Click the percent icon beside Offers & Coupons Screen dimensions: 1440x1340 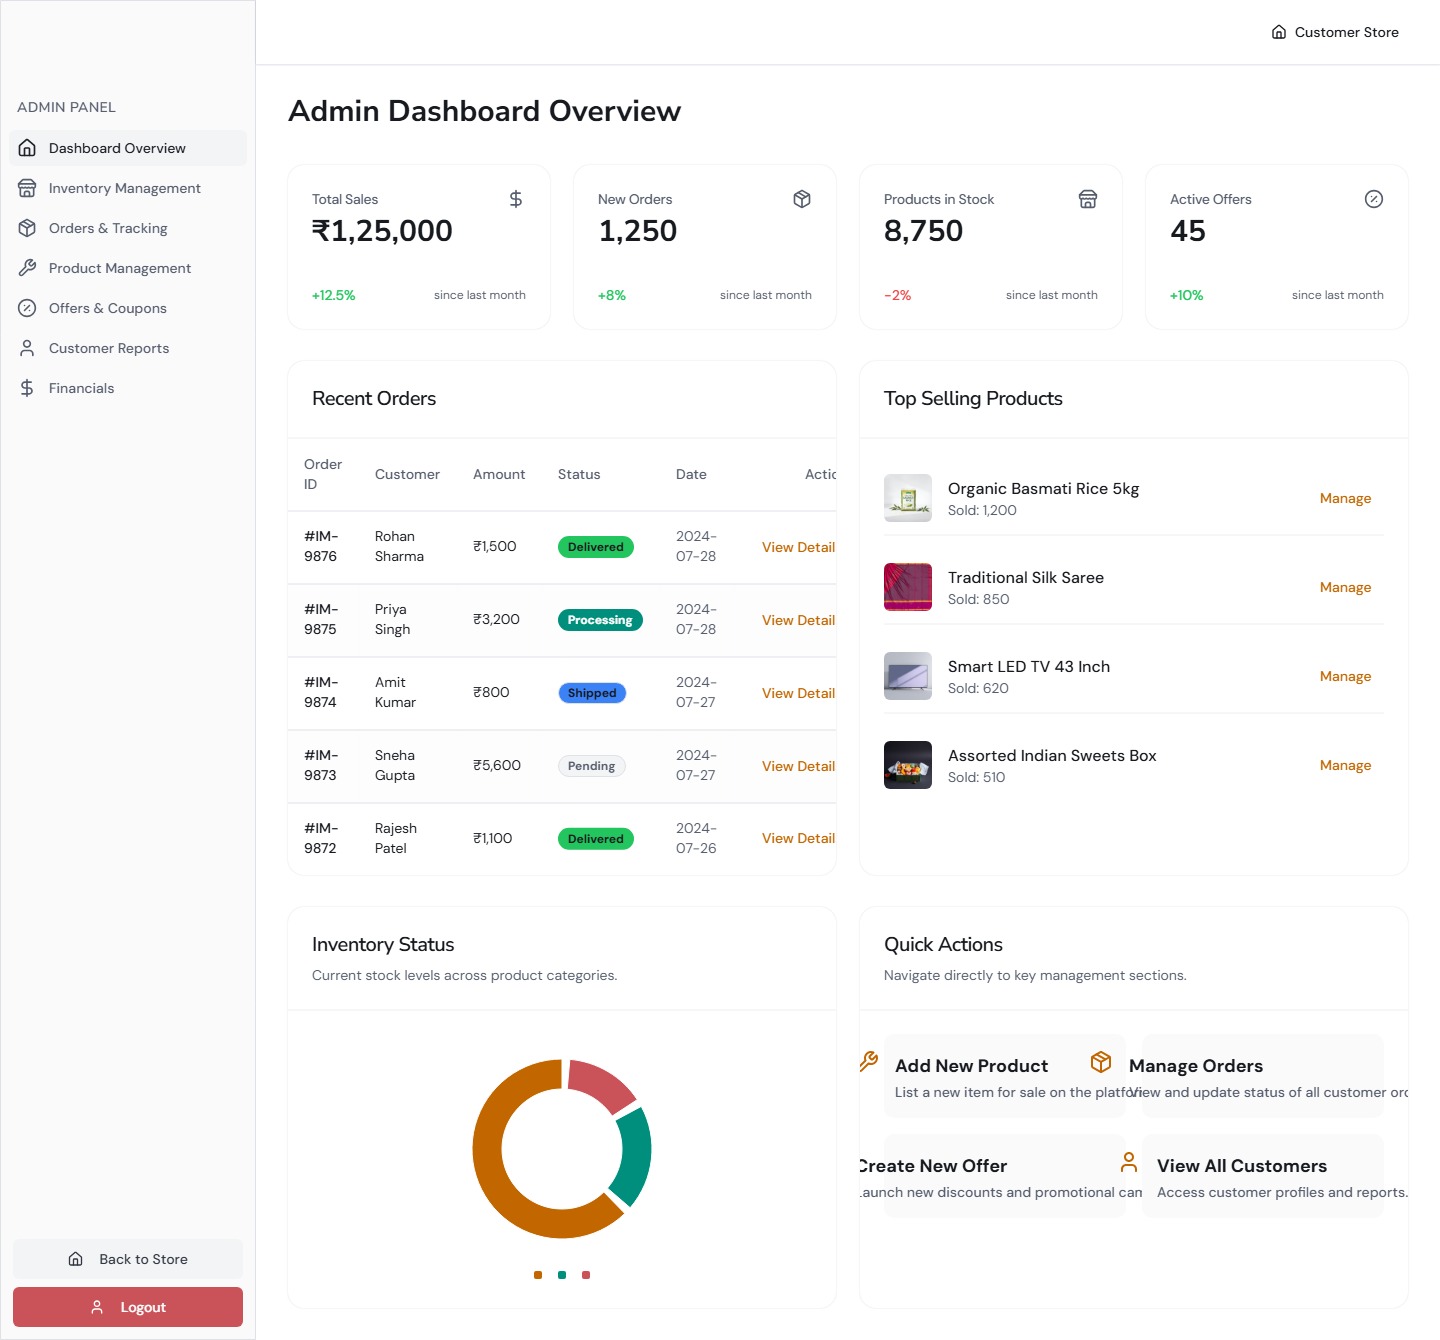[x=27, y=308]
